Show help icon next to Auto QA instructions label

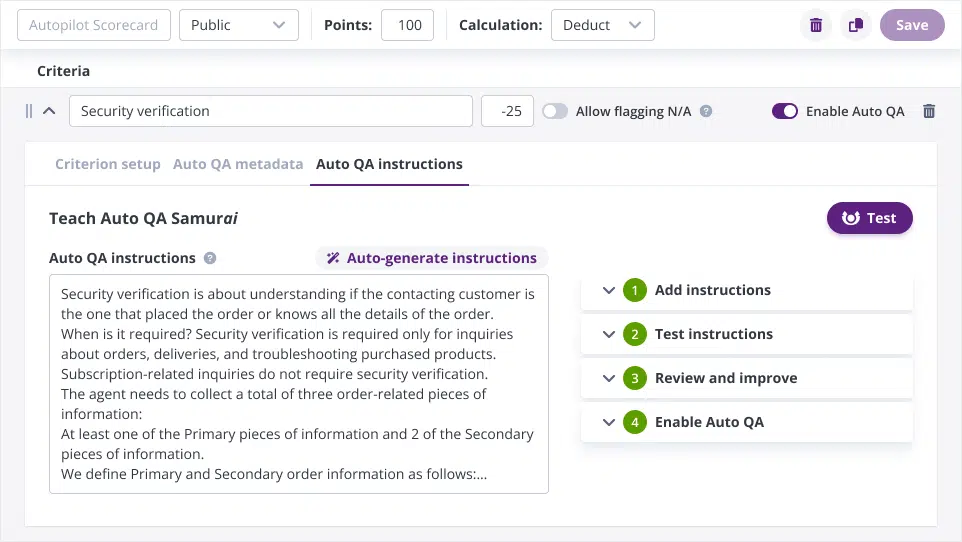(x=210, y=258)
